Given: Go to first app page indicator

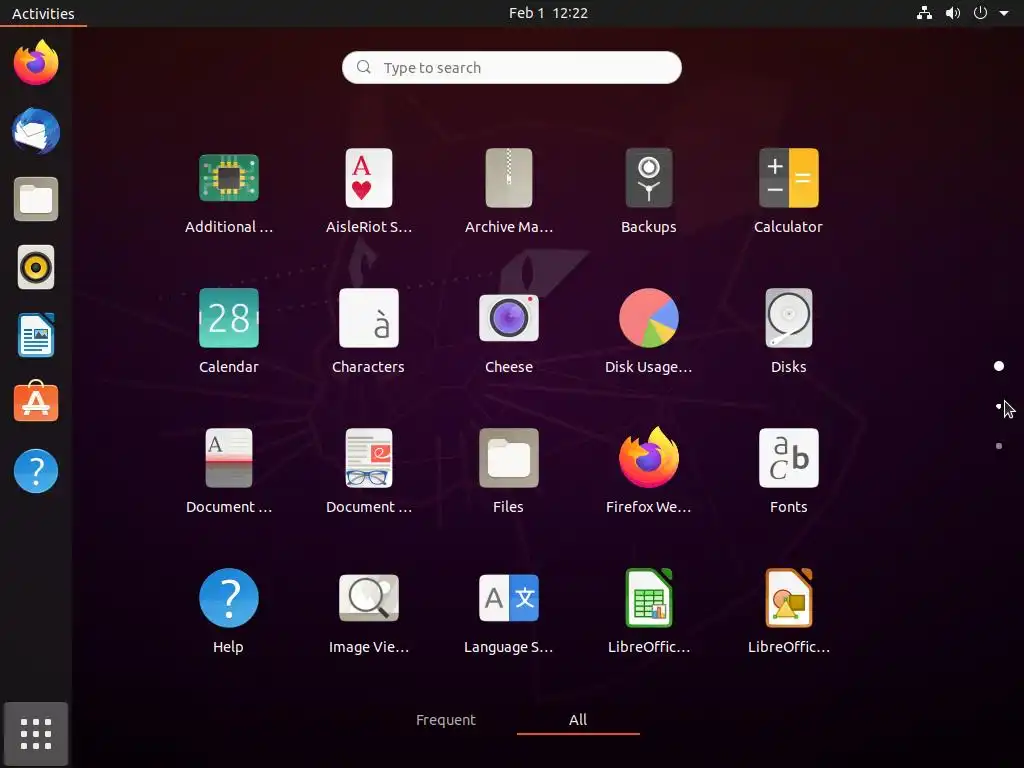Looking at the screenshot, I should (x=999, y=366).
